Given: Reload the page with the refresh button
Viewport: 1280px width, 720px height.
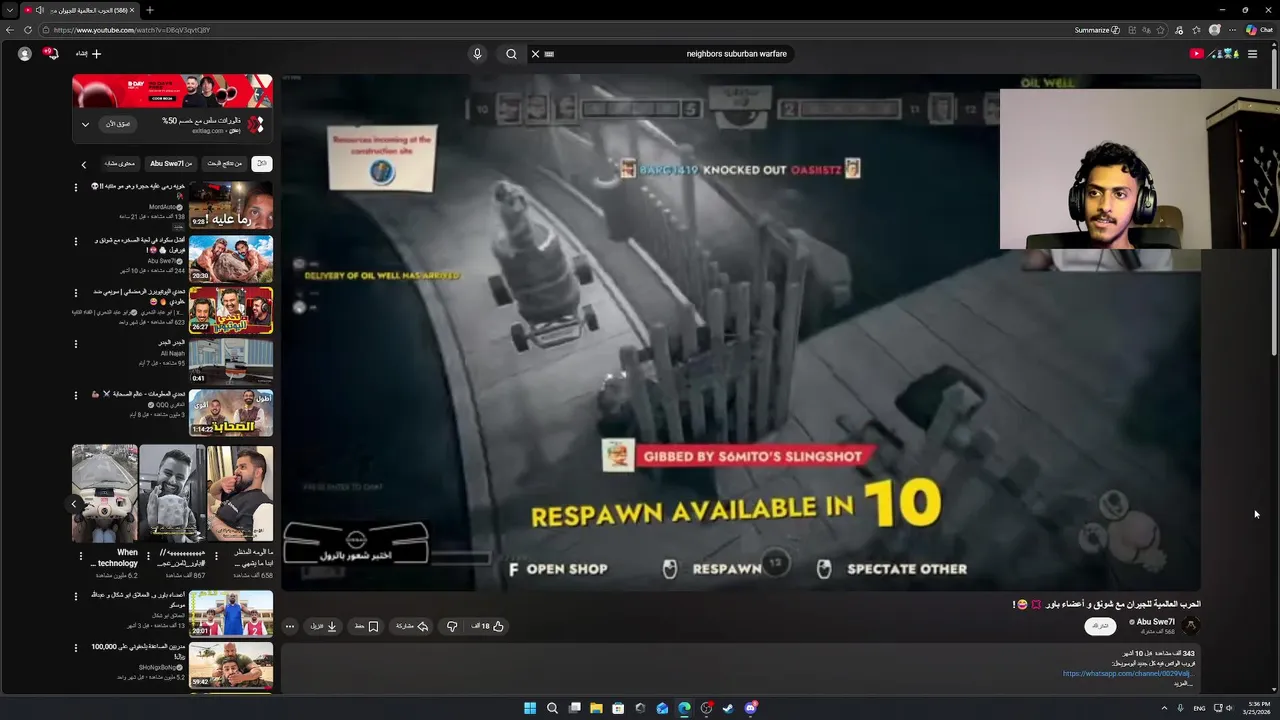Looking at the screenshot, I should point(27,30).
